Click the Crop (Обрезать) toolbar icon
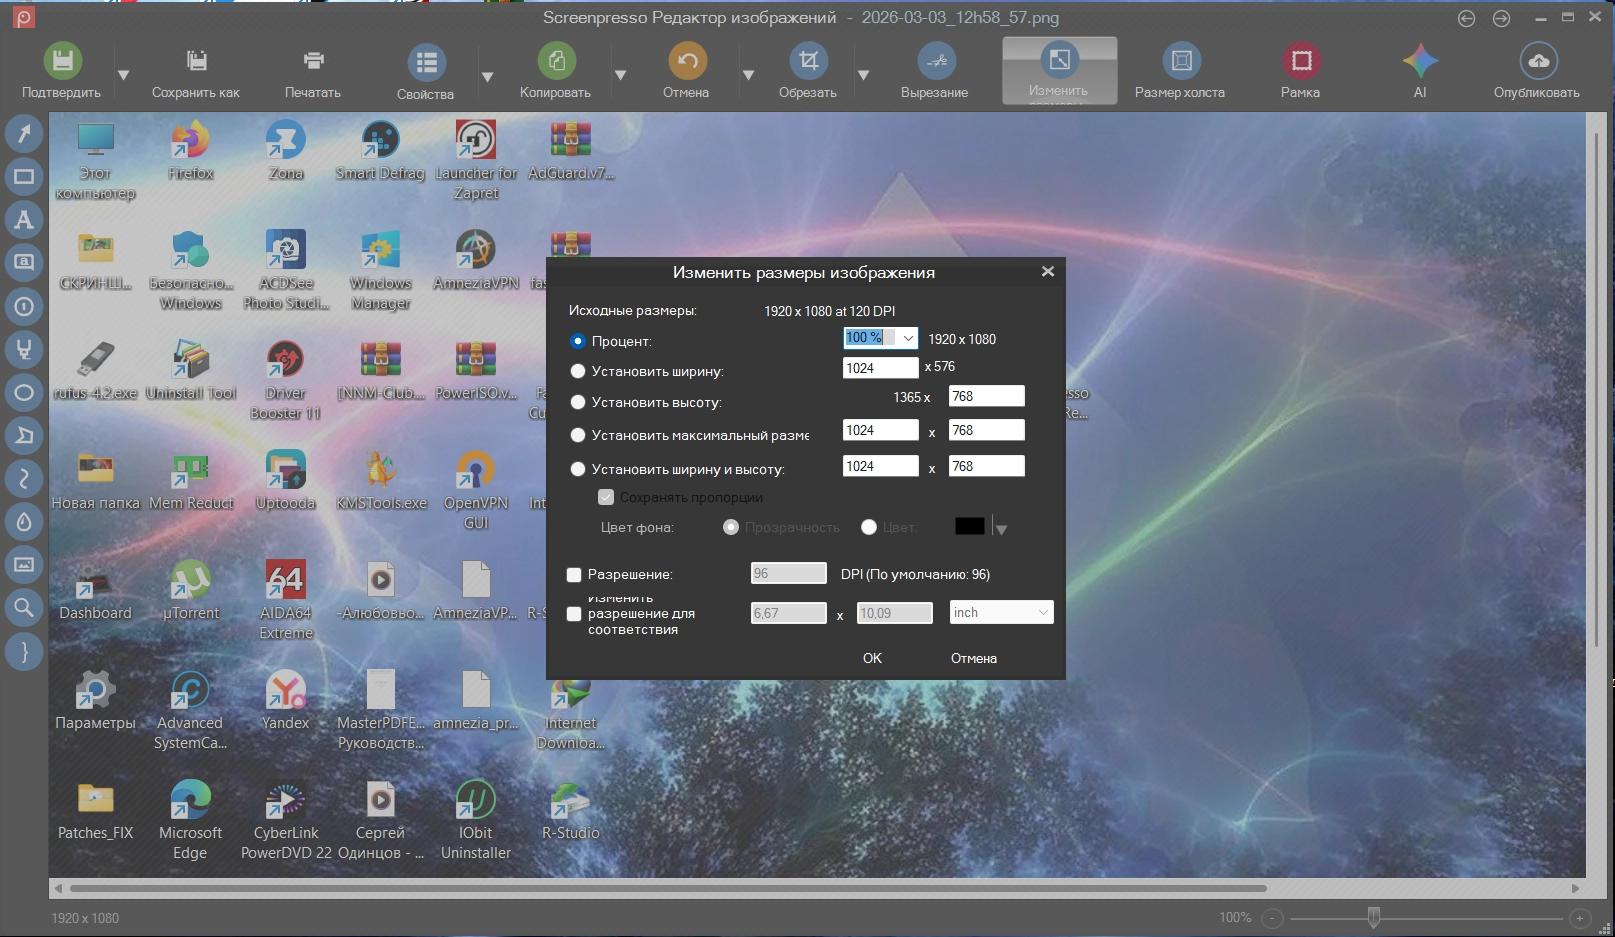The image size is (1615, 937). 808,62
